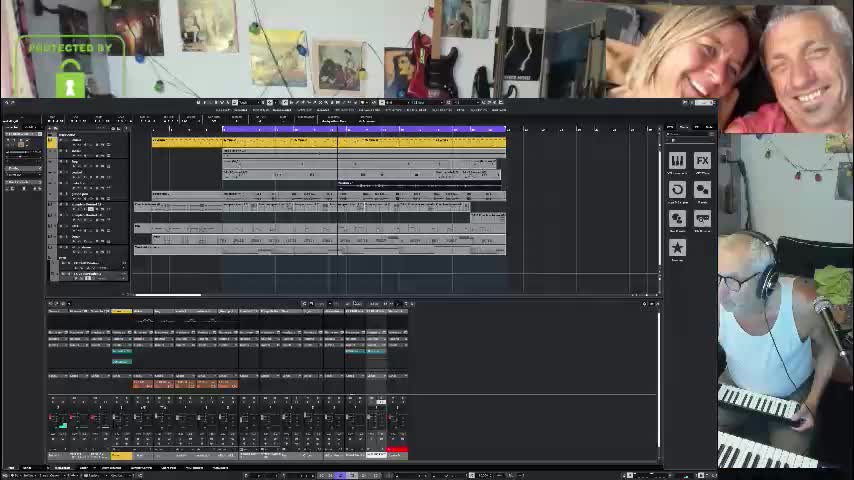The image size is (854, 480).
Task: Switch to the first tab of the right zone
Action: [671, 128]
